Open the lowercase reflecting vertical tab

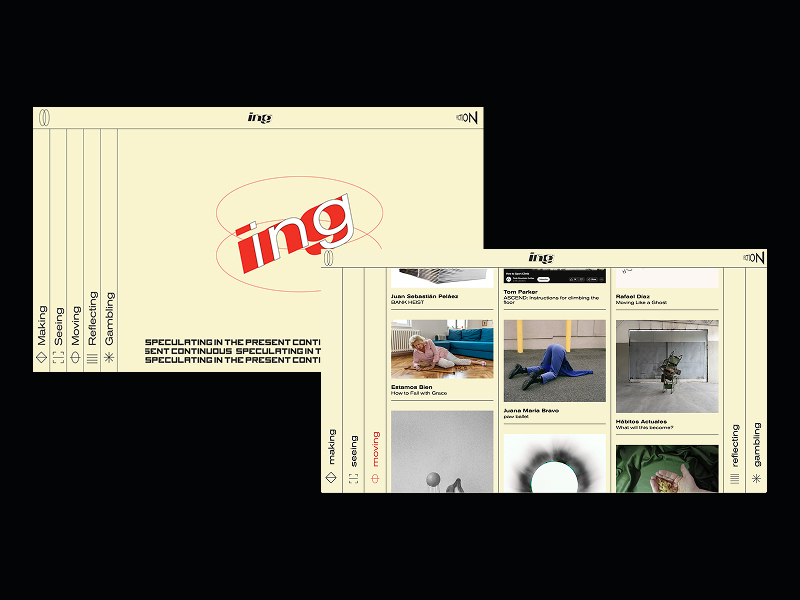point(735,445)
